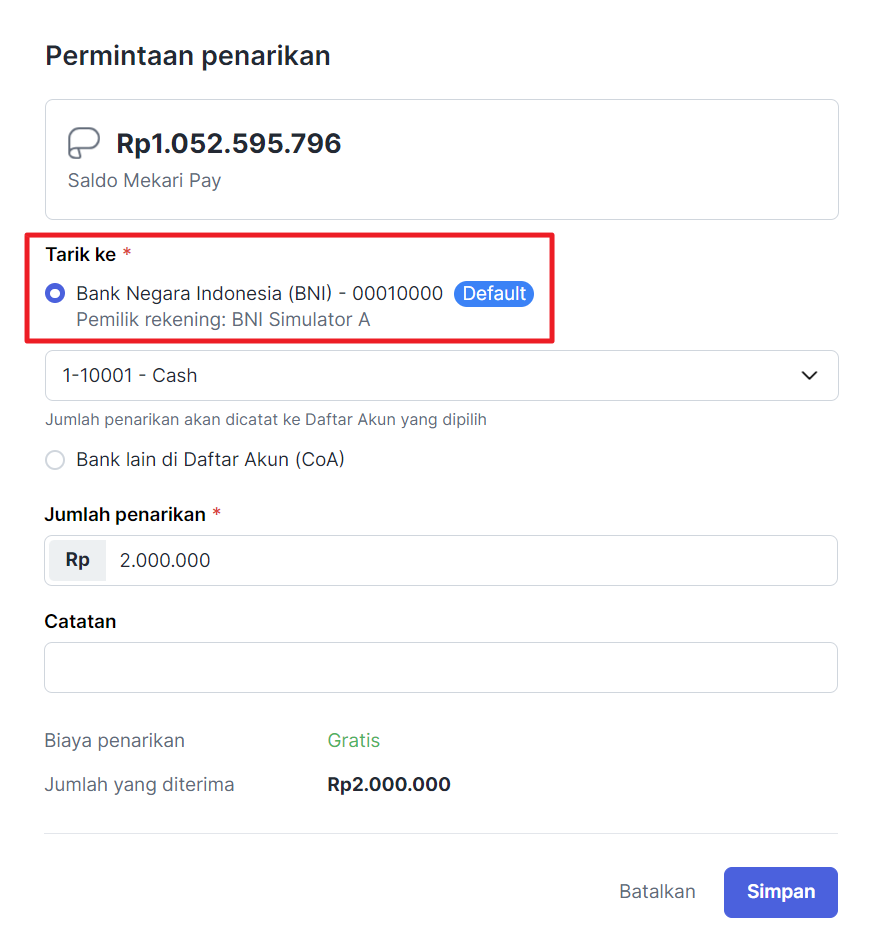Click the green Gratis fee text

354,741
